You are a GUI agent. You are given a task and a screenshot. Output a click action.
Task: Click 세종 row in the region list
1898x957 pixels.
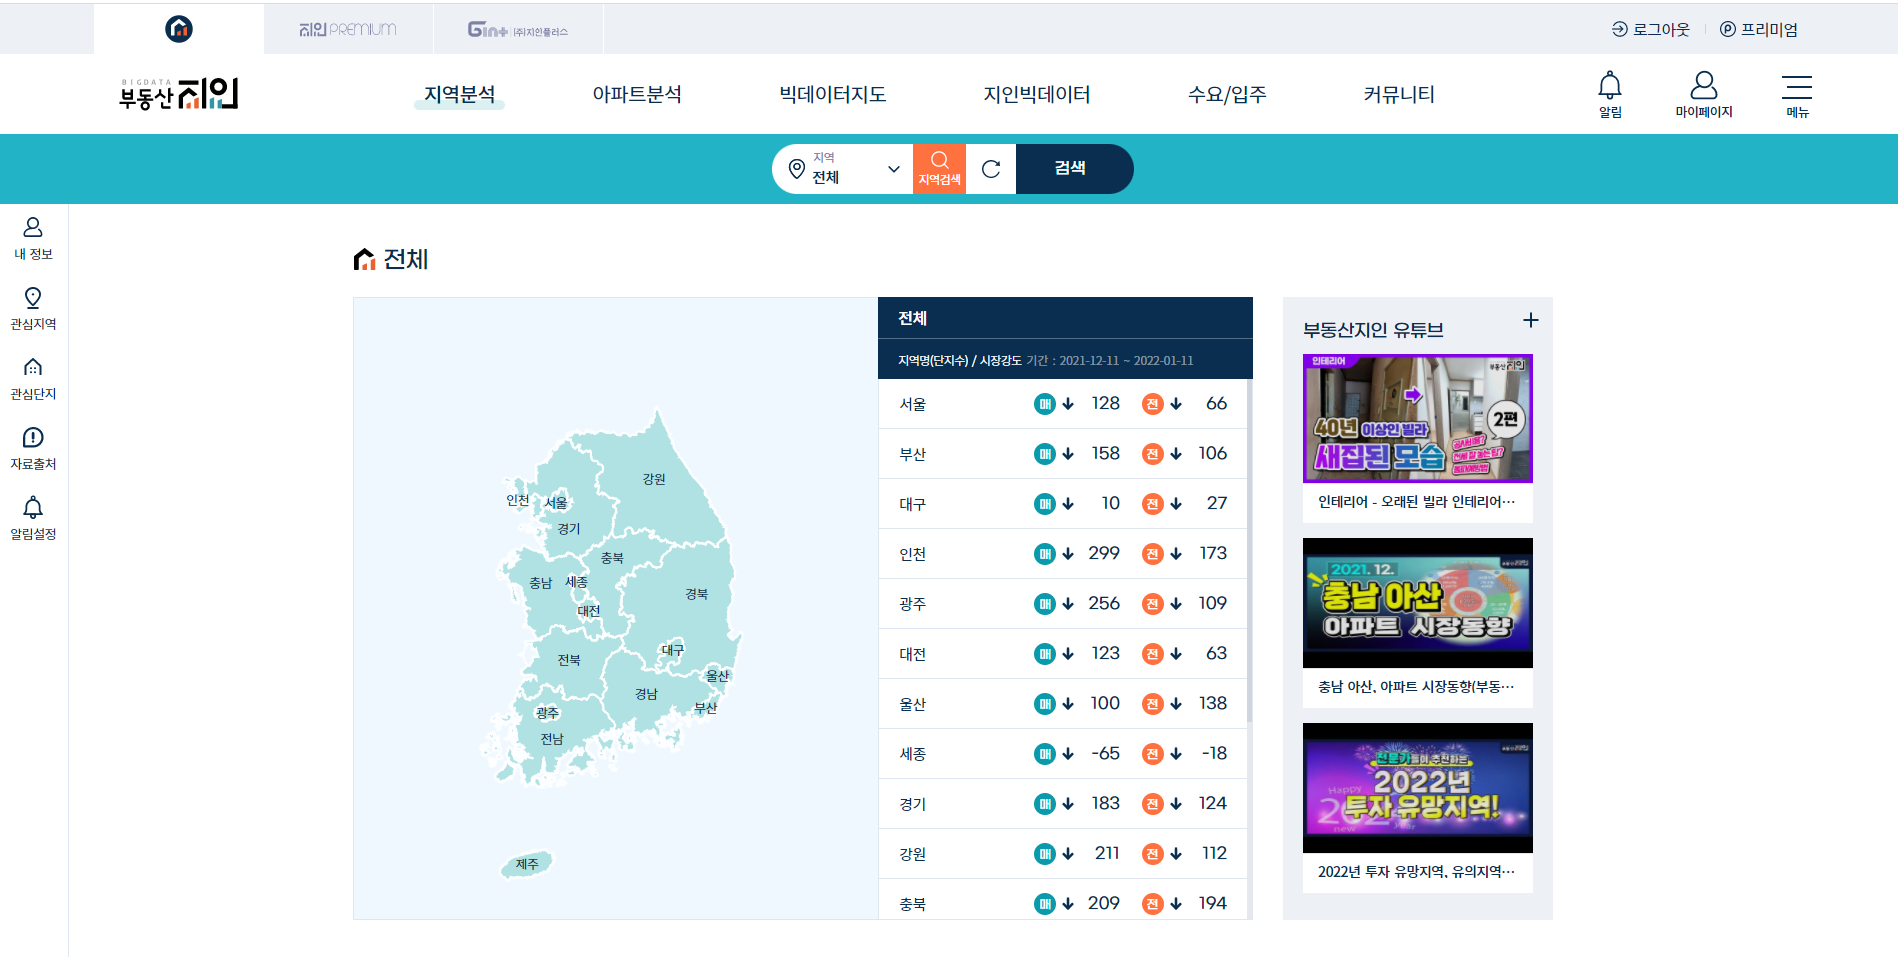(1063, 754)
